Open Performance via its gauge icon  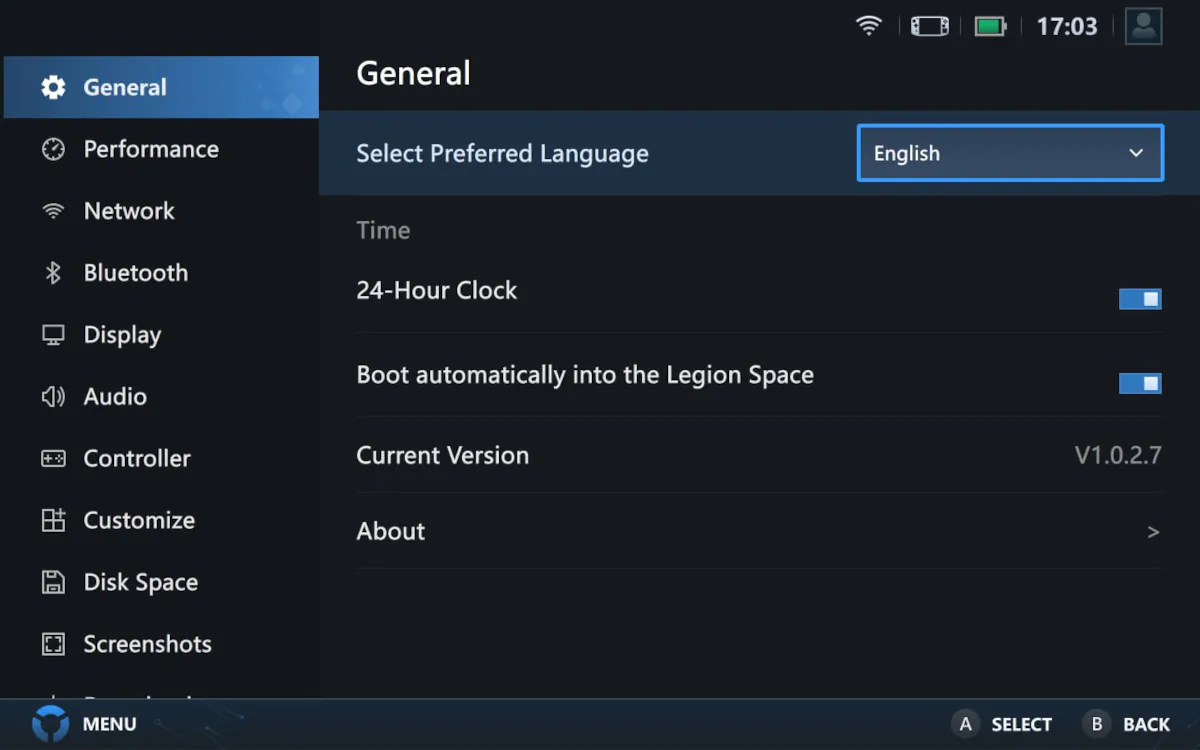53,150
